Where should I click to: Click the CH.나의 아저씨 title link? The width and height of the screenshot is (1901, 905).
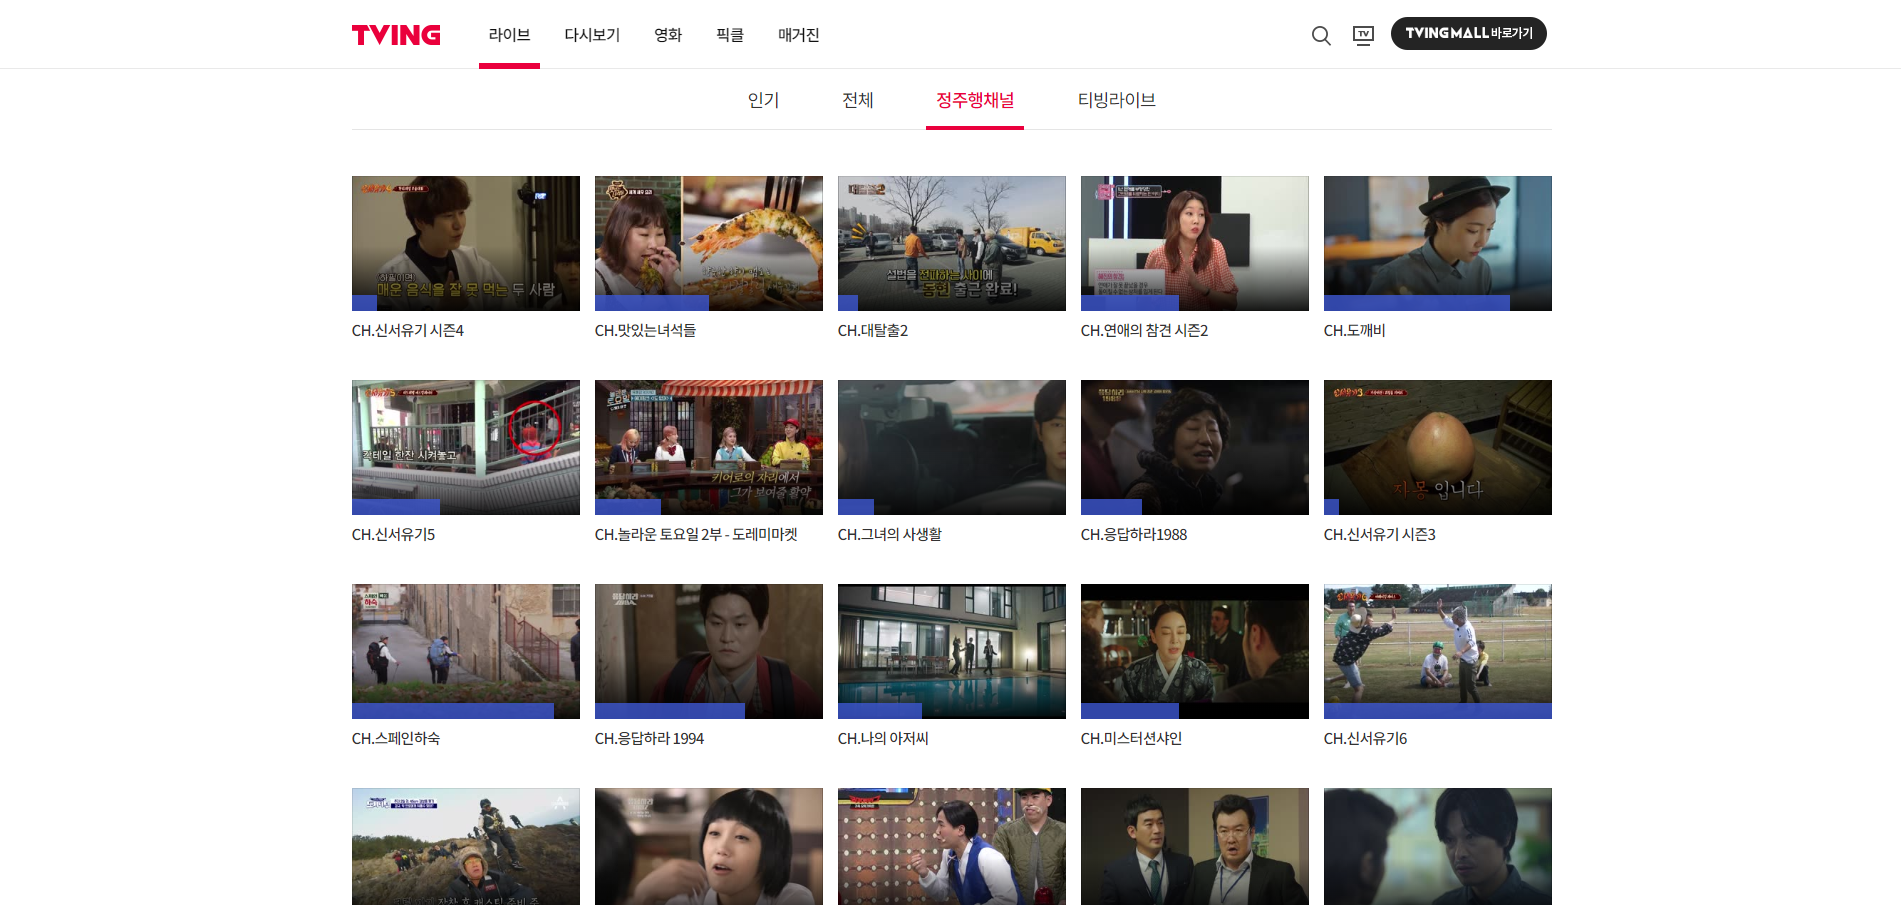883,739
